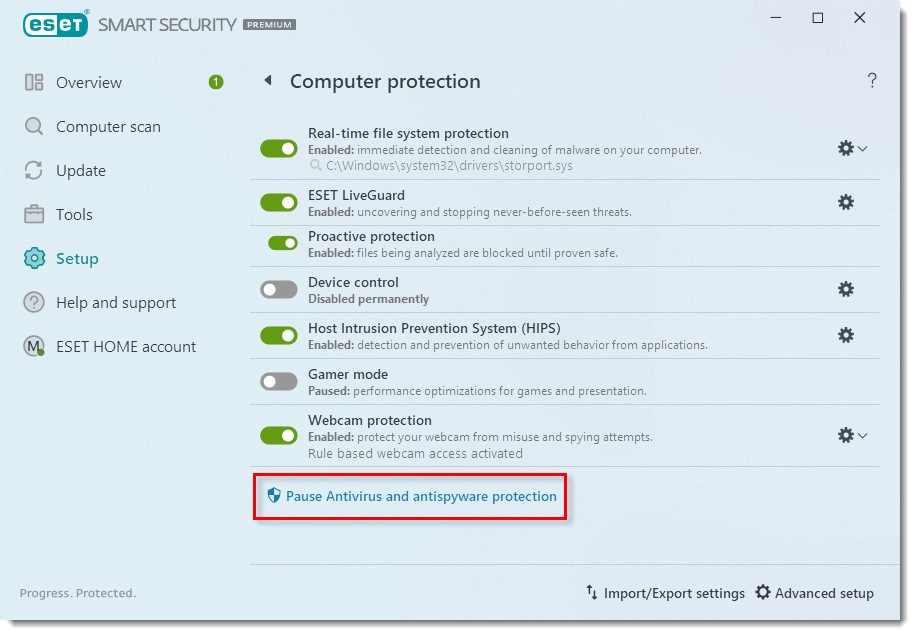
Task: Open Advanced setup
Action: tap(814, 593)
